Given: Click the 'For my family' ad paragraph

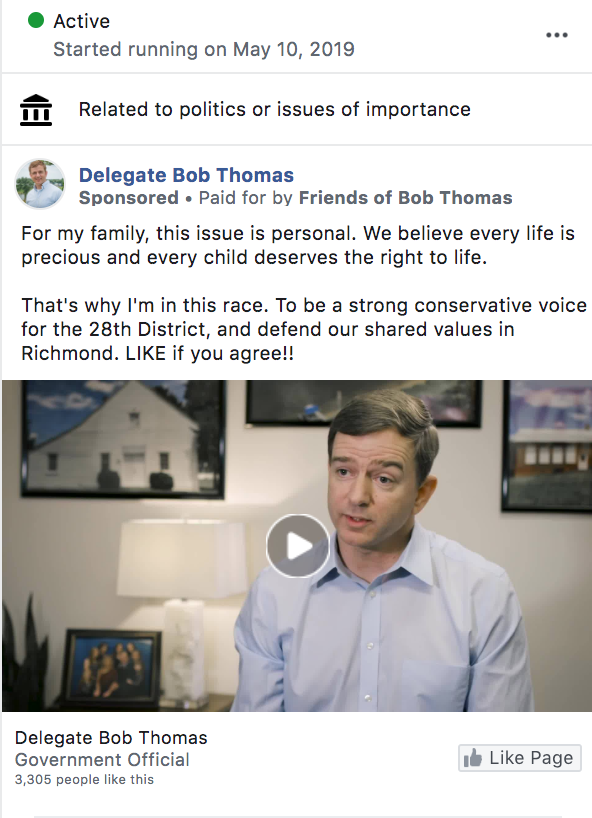Looking at the screenshot, I should coord(298,245).
